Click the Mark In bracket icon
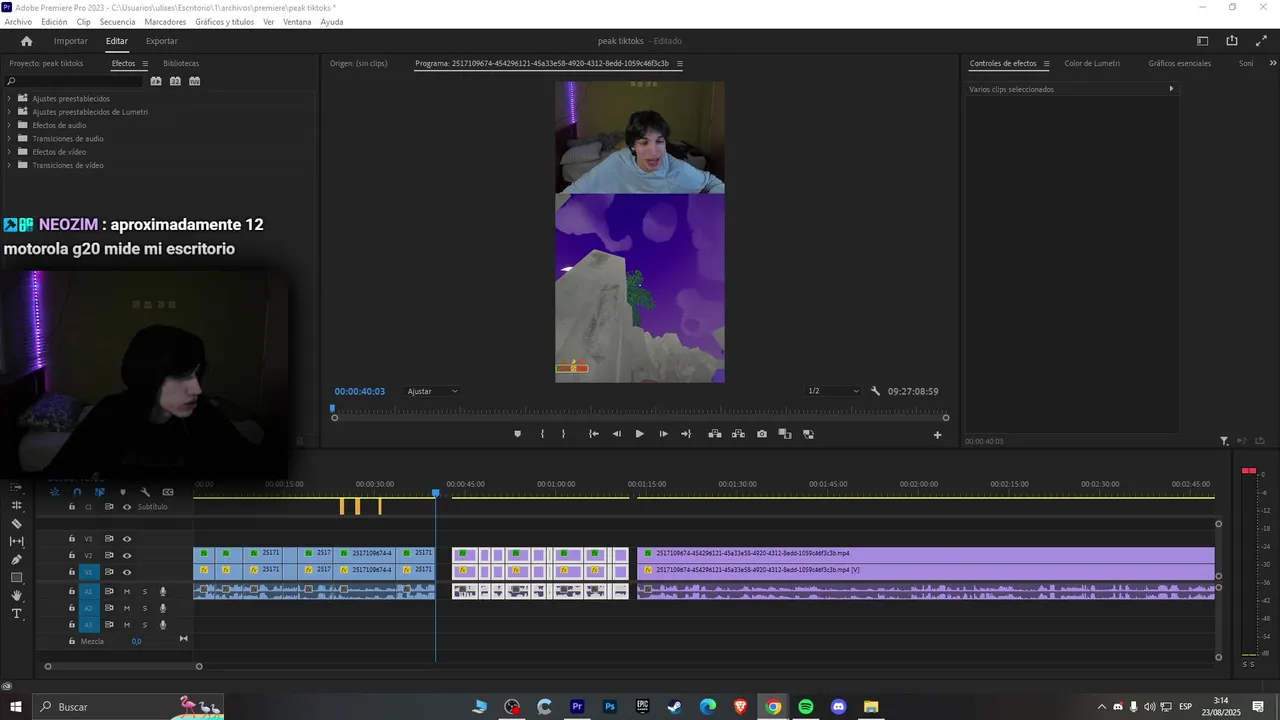1280x720 pixels. point(542,434)
